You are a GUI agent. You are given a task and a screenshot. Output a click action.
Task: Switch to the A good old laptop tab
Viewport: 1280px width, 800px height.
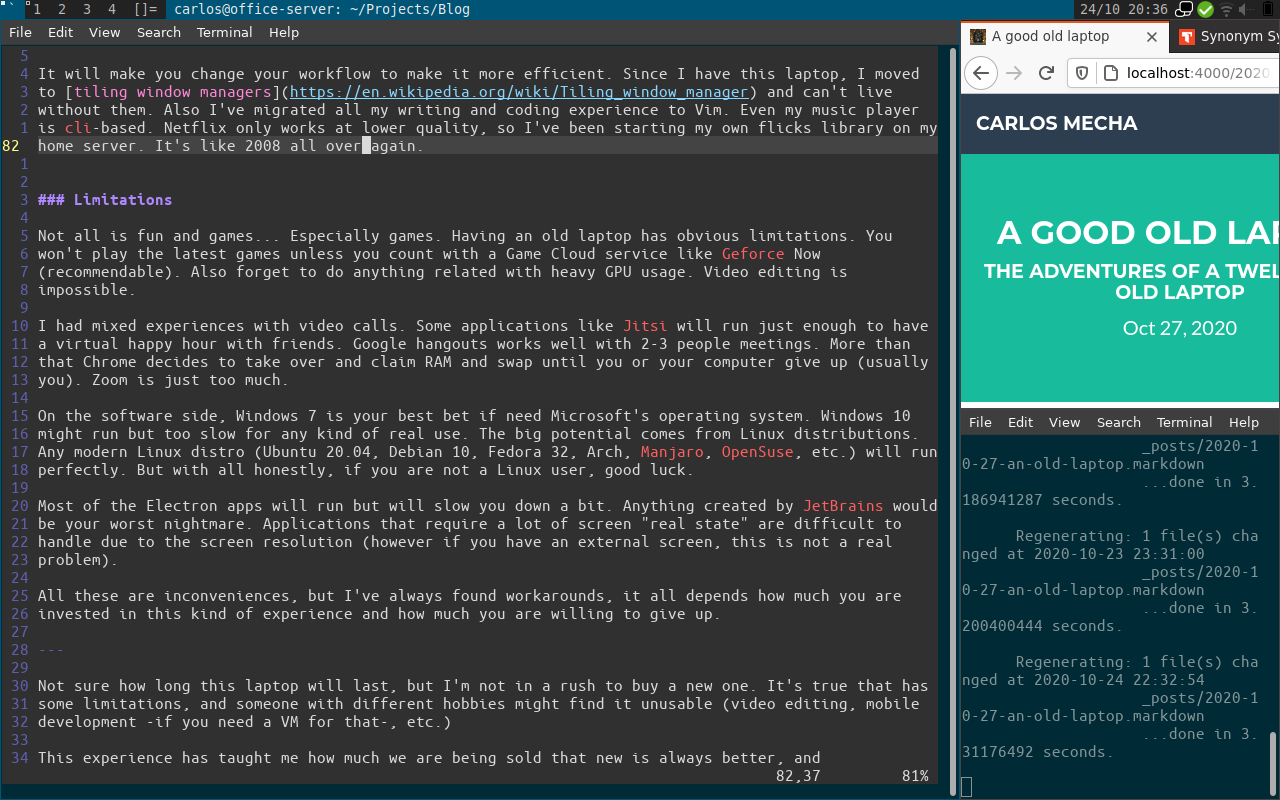click(1064, 37)
